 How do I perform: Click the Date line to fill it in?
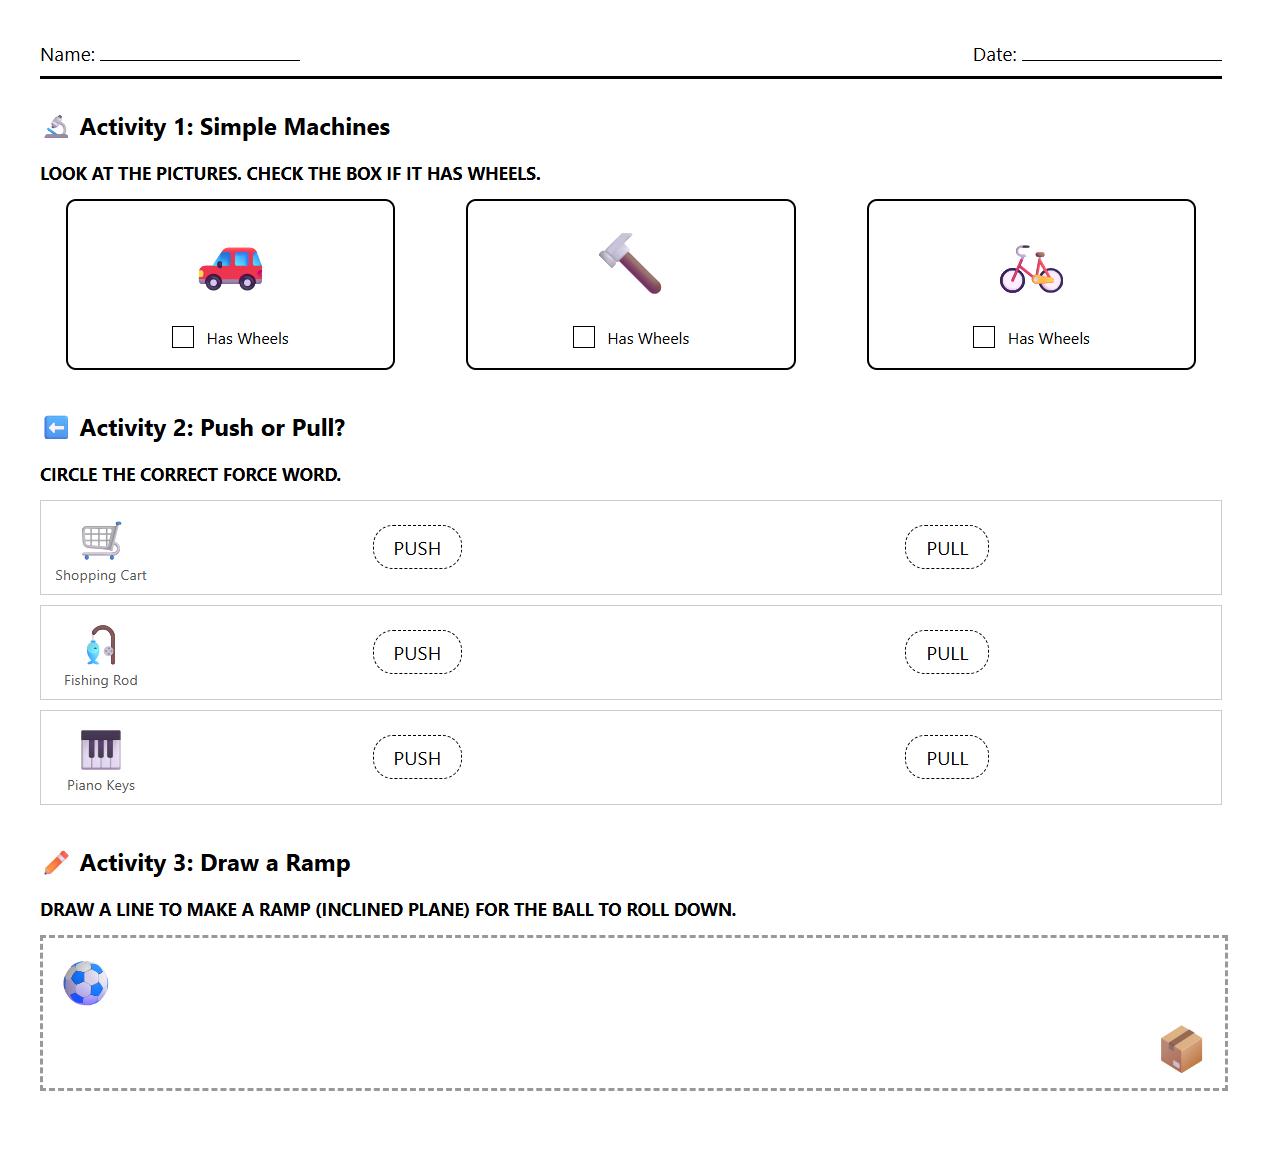(1120, 57)
